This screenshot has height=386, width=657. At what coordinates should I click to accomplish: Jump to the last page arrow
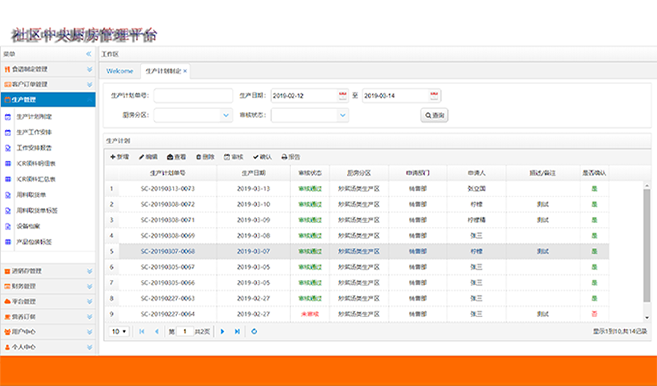[x=237, y=331]
